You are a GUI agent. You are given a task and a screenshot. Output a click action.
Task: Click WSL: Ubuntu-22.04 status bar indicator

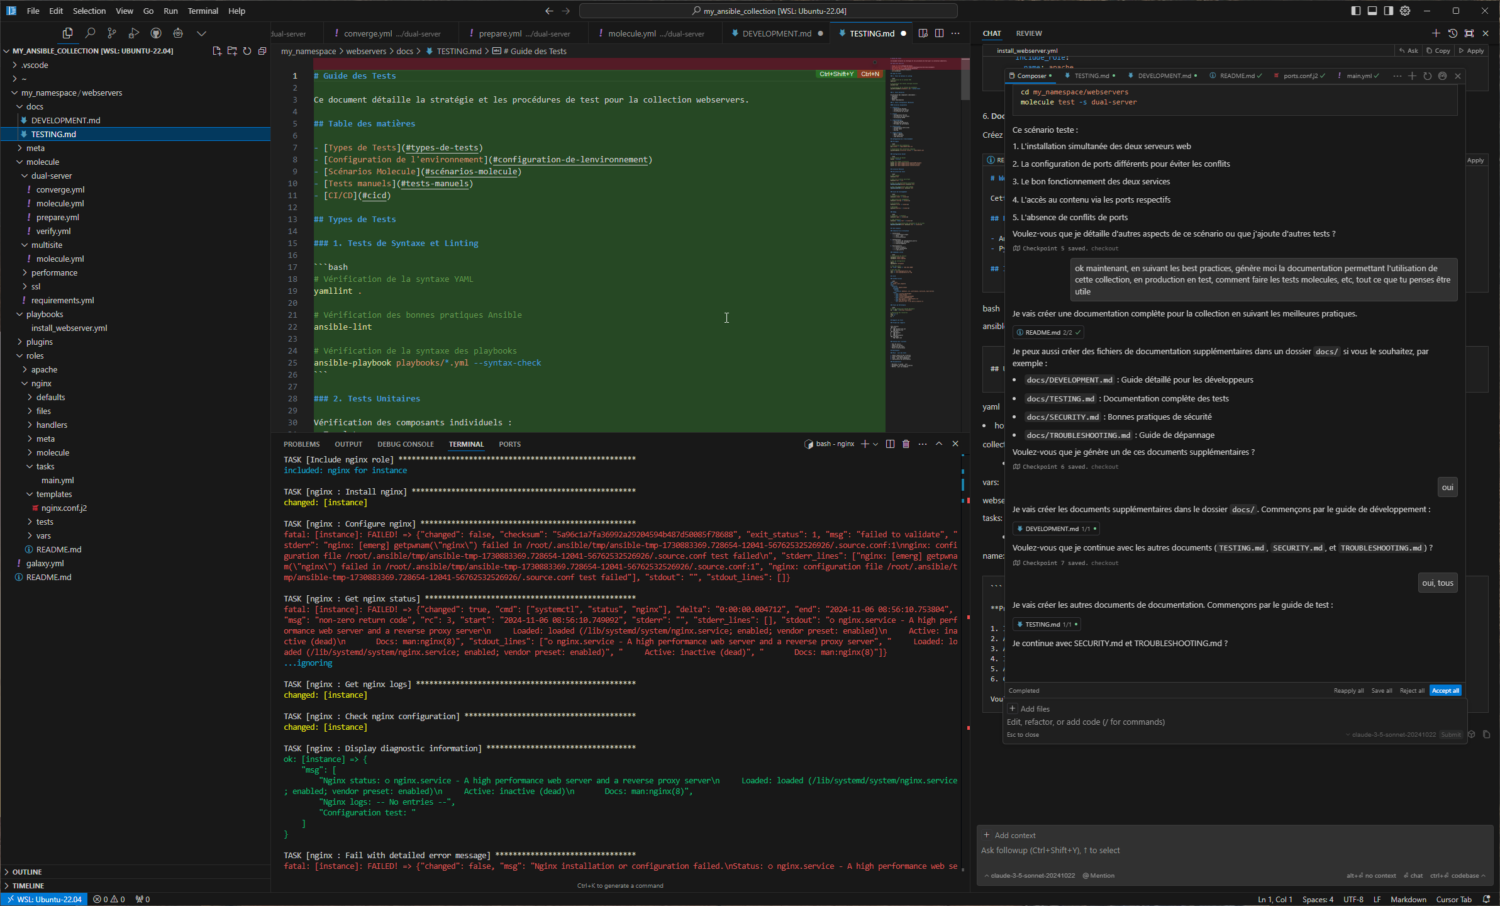click(44, 899)
